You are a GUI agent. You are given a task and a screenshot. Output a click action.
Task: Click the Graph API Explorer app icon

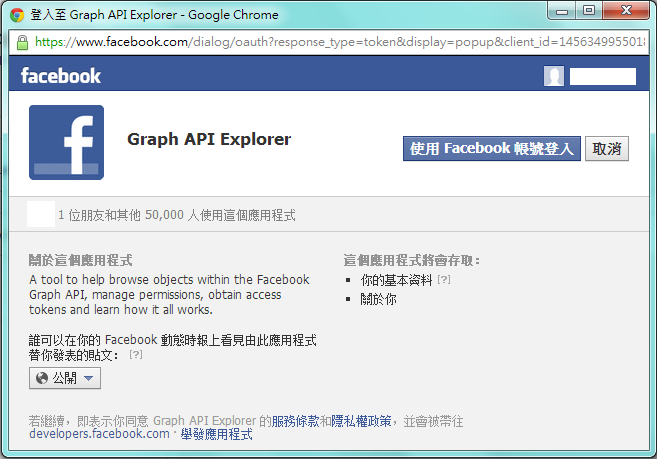(66, 143)
